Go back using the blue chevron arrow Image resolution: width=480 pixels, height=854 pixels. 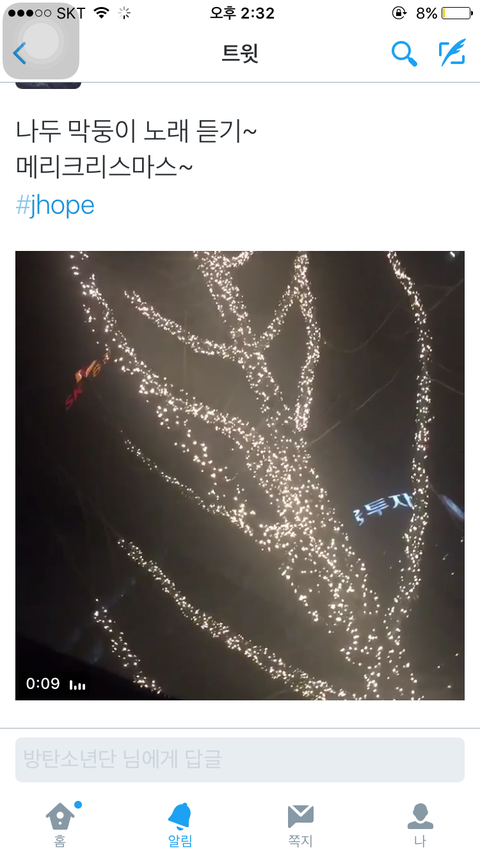[20, 53]
